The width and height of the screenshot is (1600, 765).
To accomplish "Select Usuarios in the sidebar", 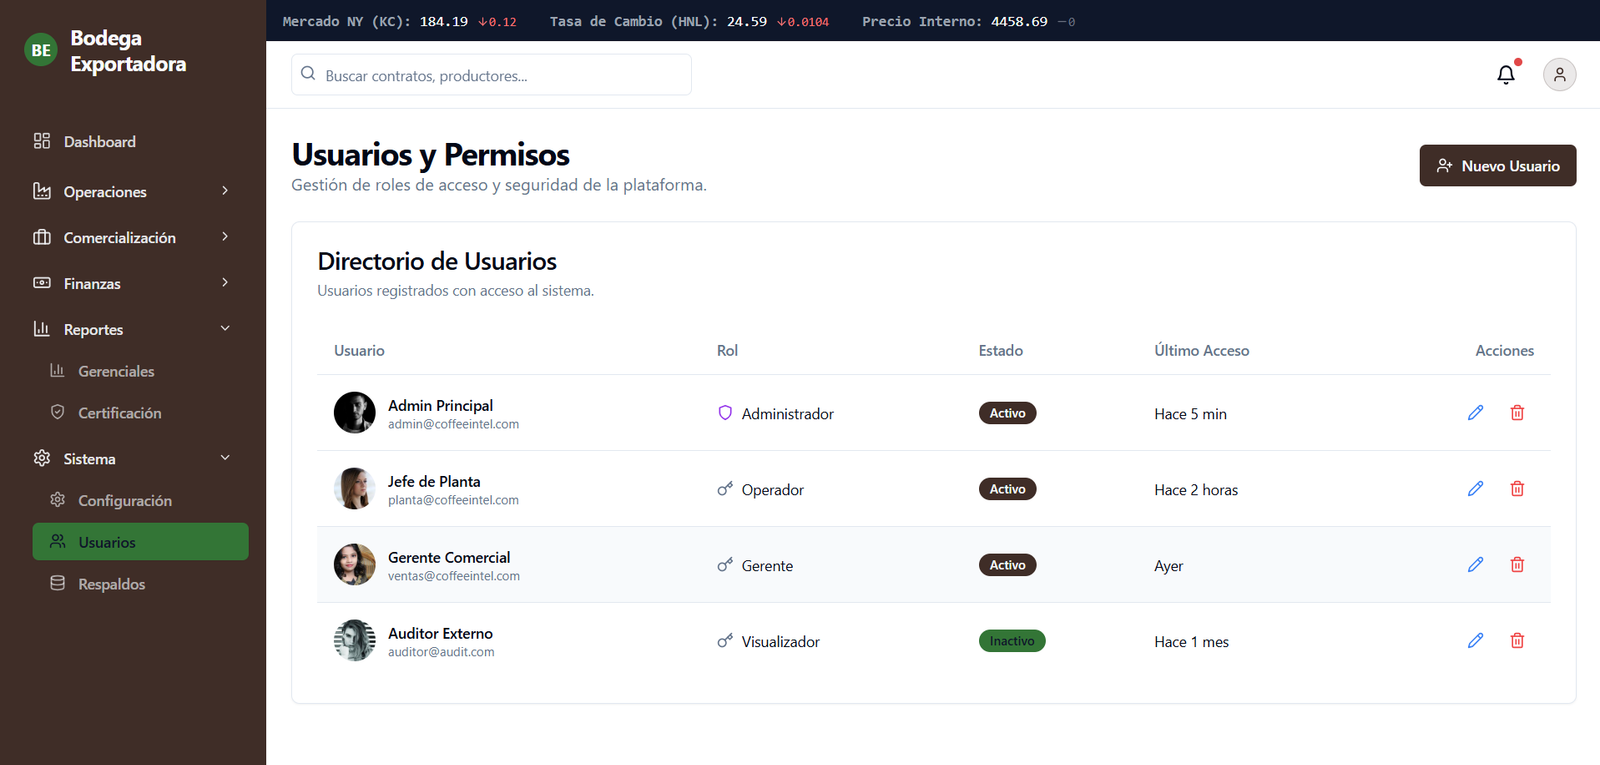I will point(140,542).
